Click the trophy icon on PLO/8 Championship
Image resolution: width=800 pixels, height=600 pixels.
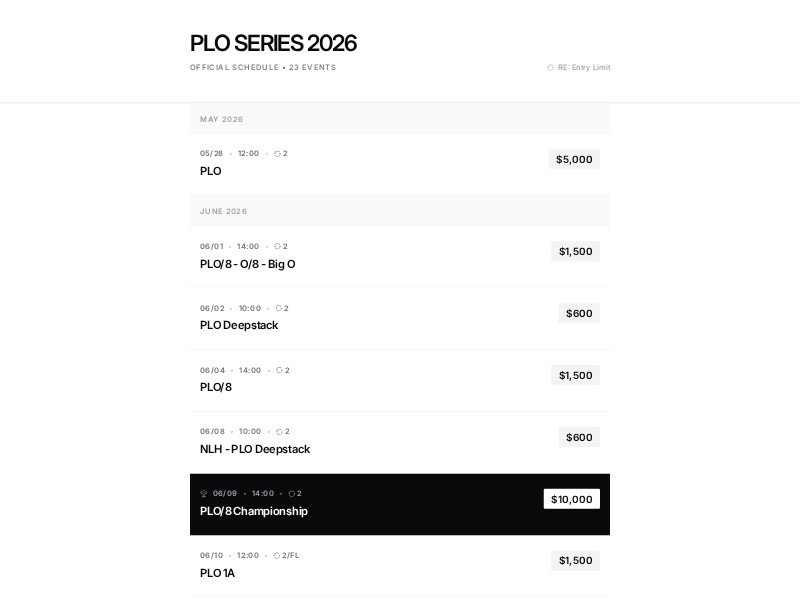point(204,493)
